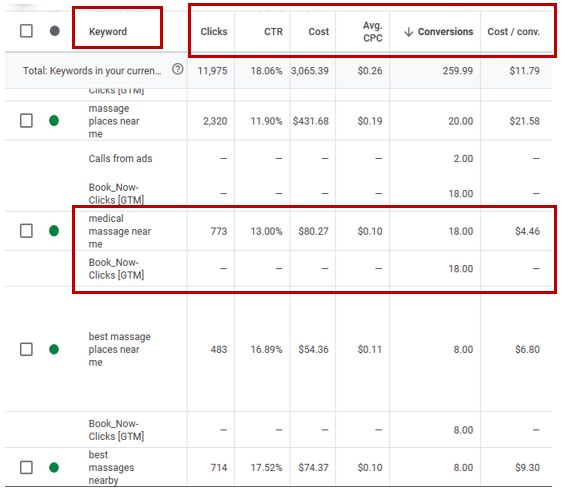
Task: Click the $431.68 cost cell
Action: 311,121
